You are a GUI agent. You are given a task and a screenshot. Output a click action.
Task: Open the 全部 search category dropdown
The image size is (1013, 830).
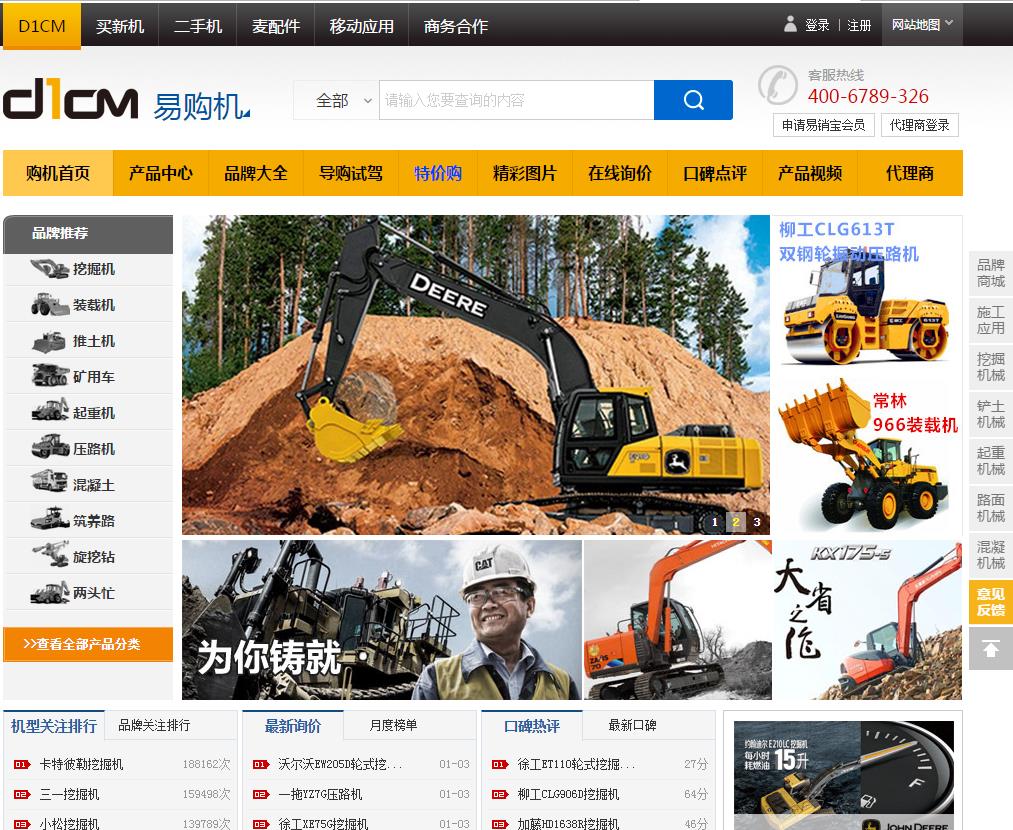click(336, 100)
